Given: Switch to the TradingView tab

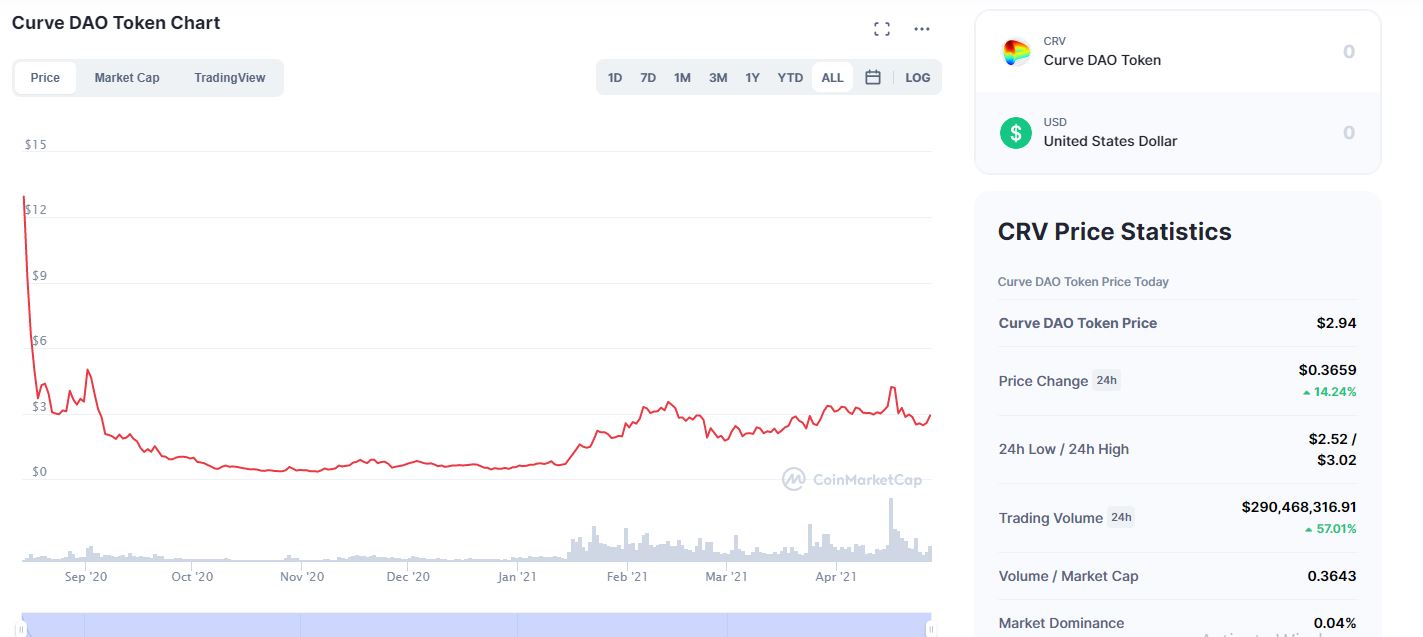Looking at the screenshot, I should (x=230, y=78).
